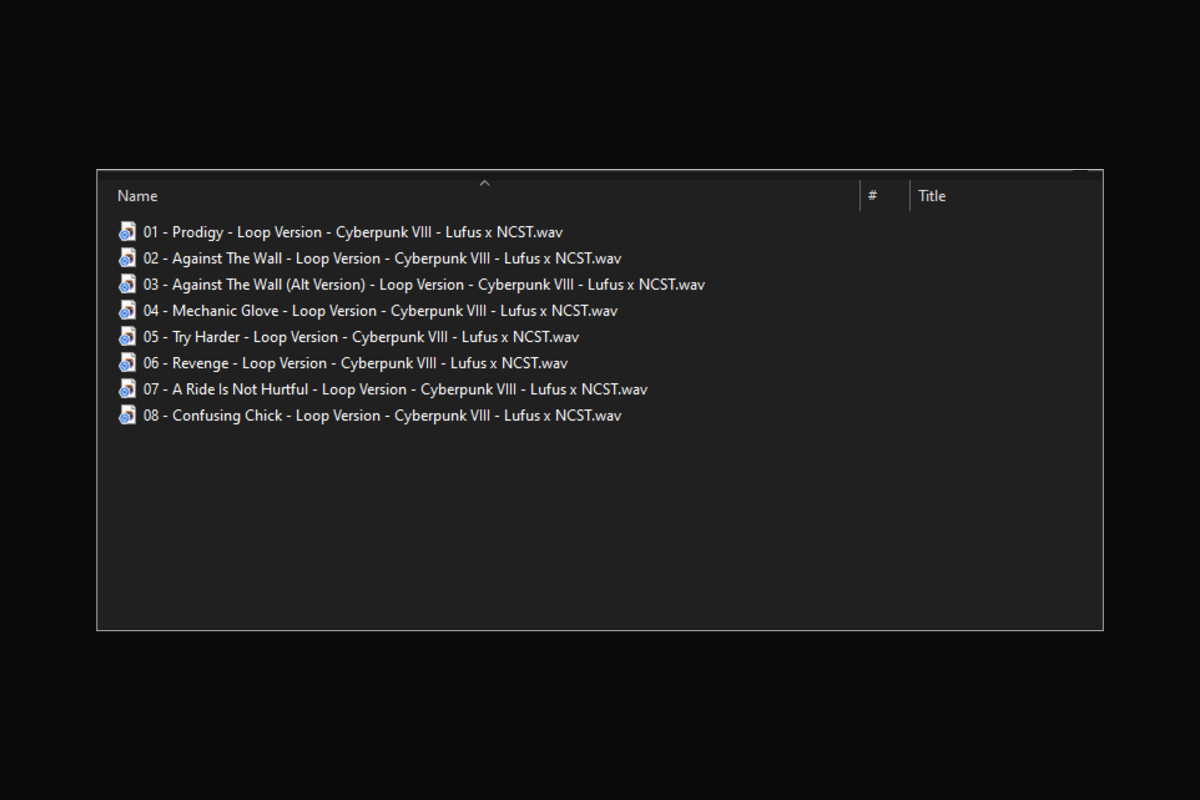Image resolution: width=1200 pixels, height=800 pixels.
Task: Select the file name 02 - Against The Wall Loop Version
Action: point(382,258)
